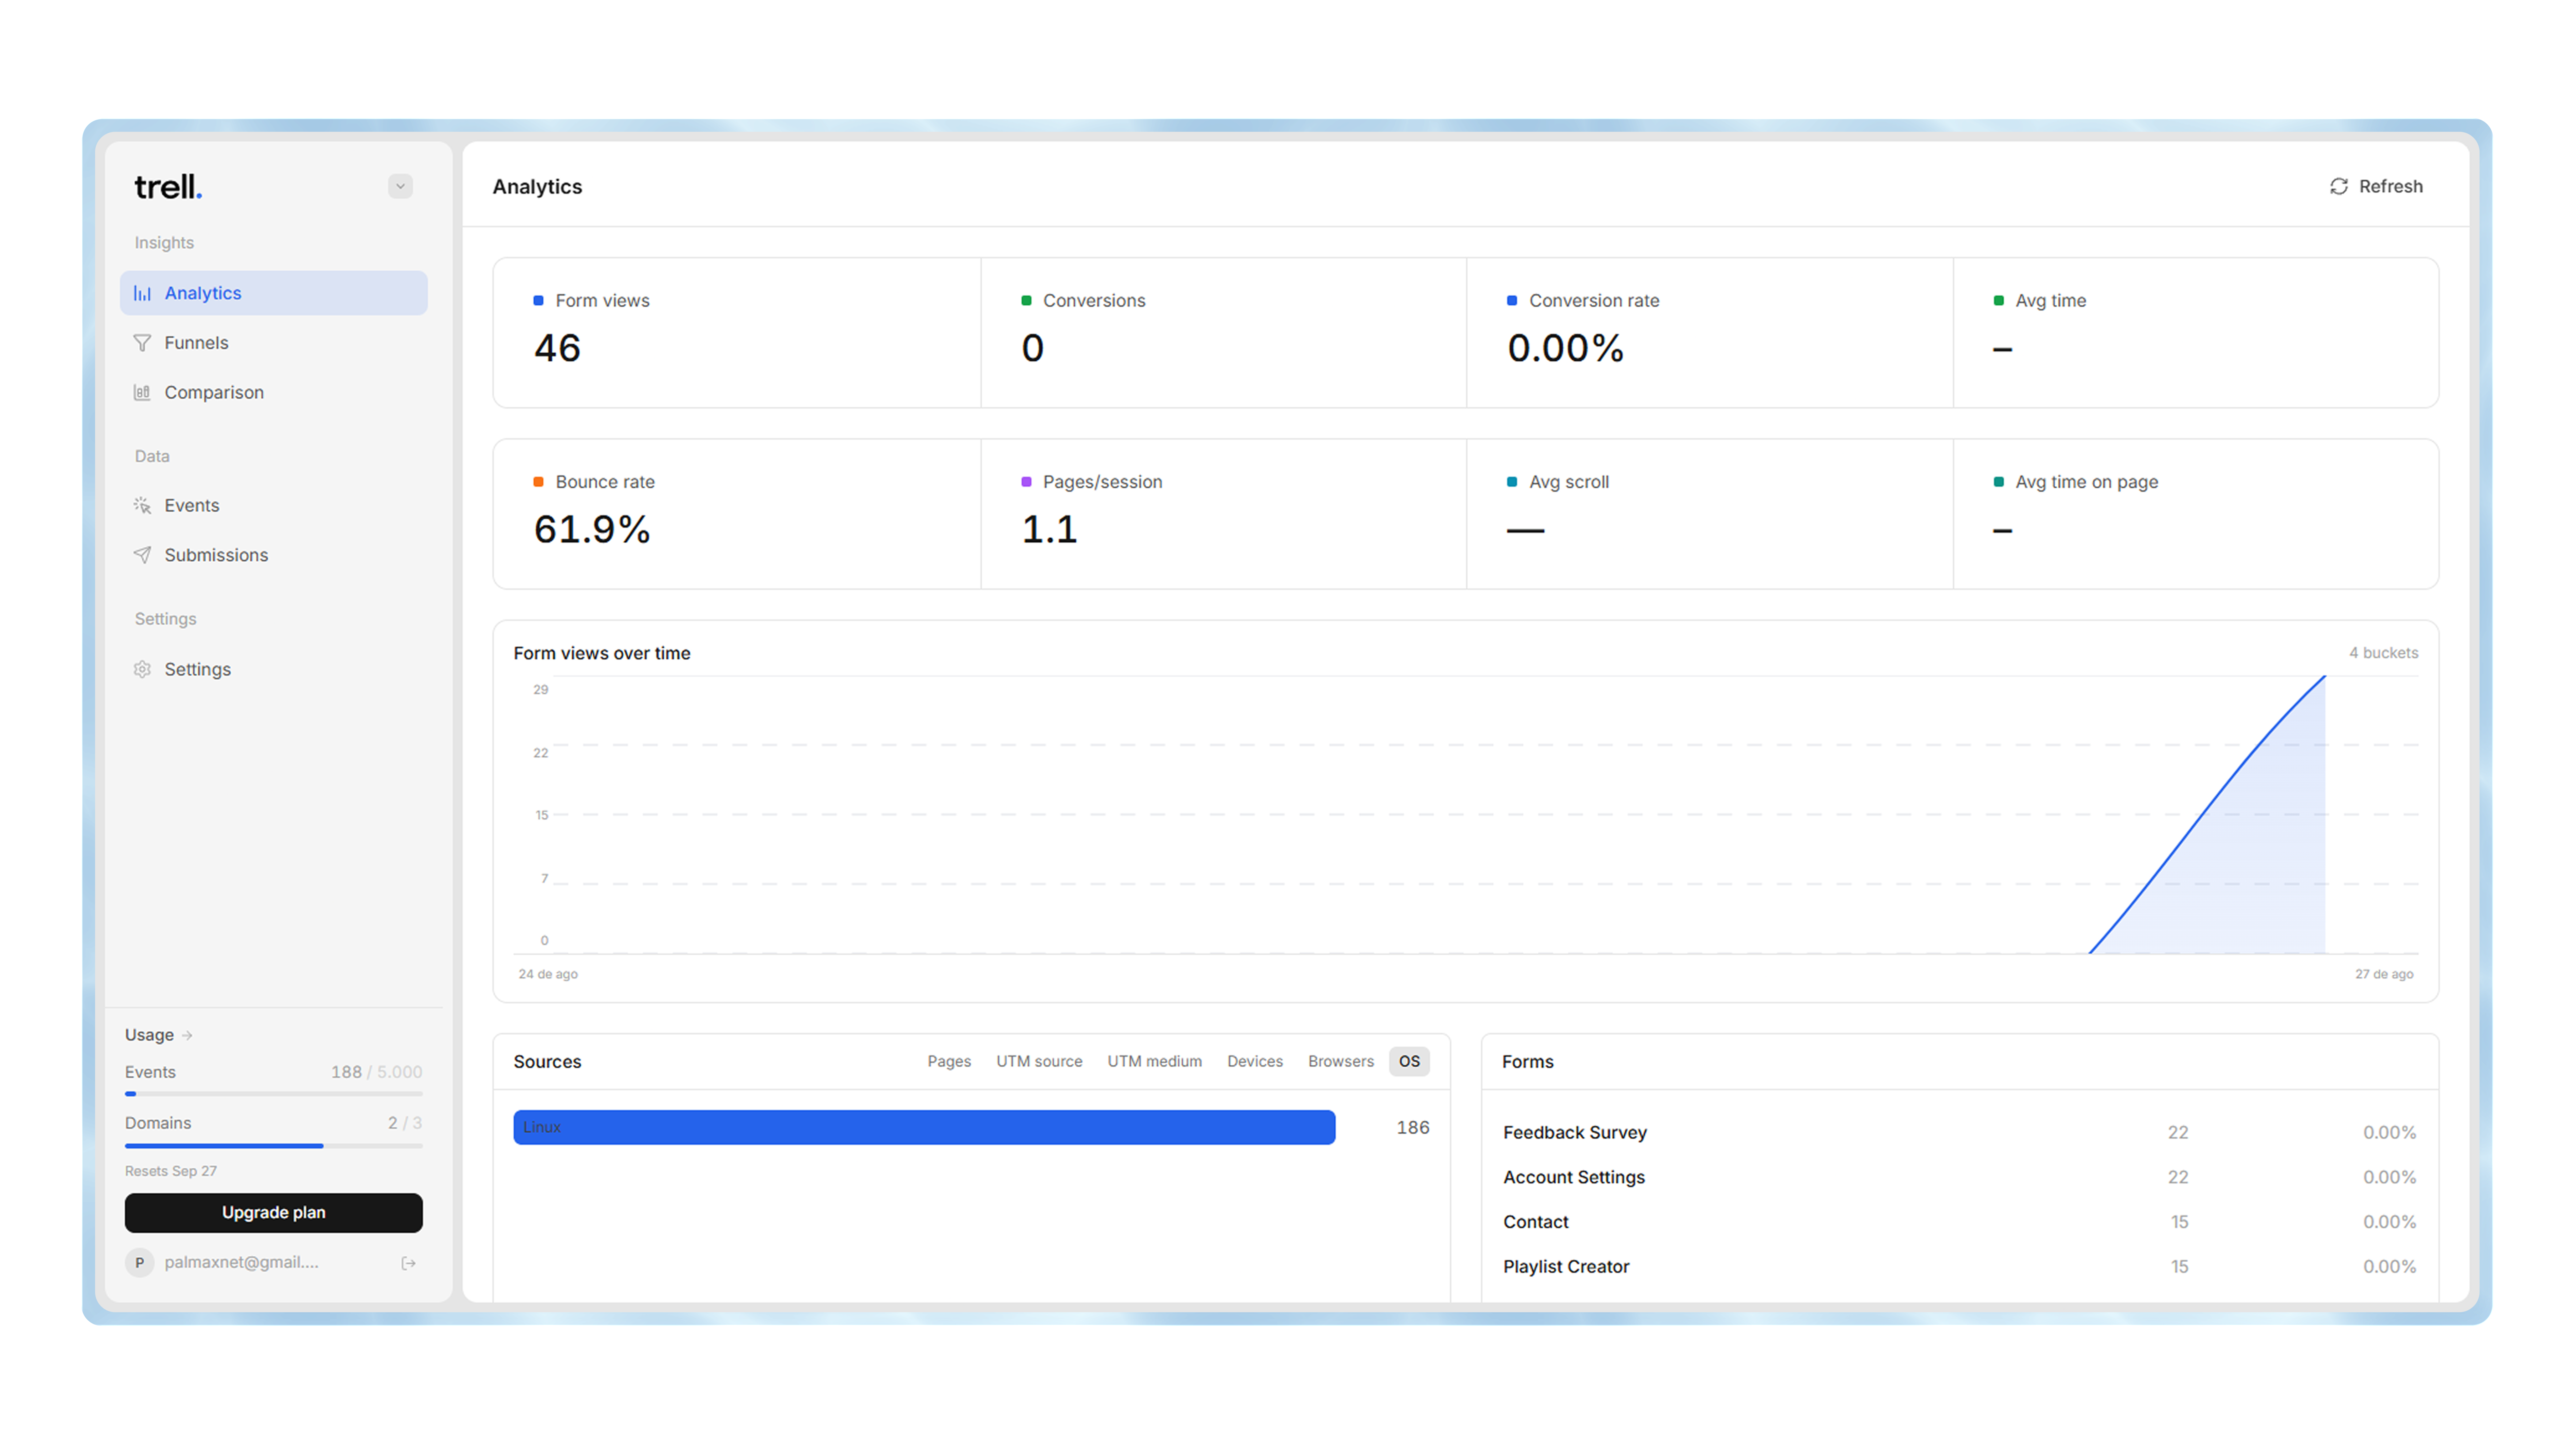Click the Pages/session purple color dot

(x=1026, y=482)
